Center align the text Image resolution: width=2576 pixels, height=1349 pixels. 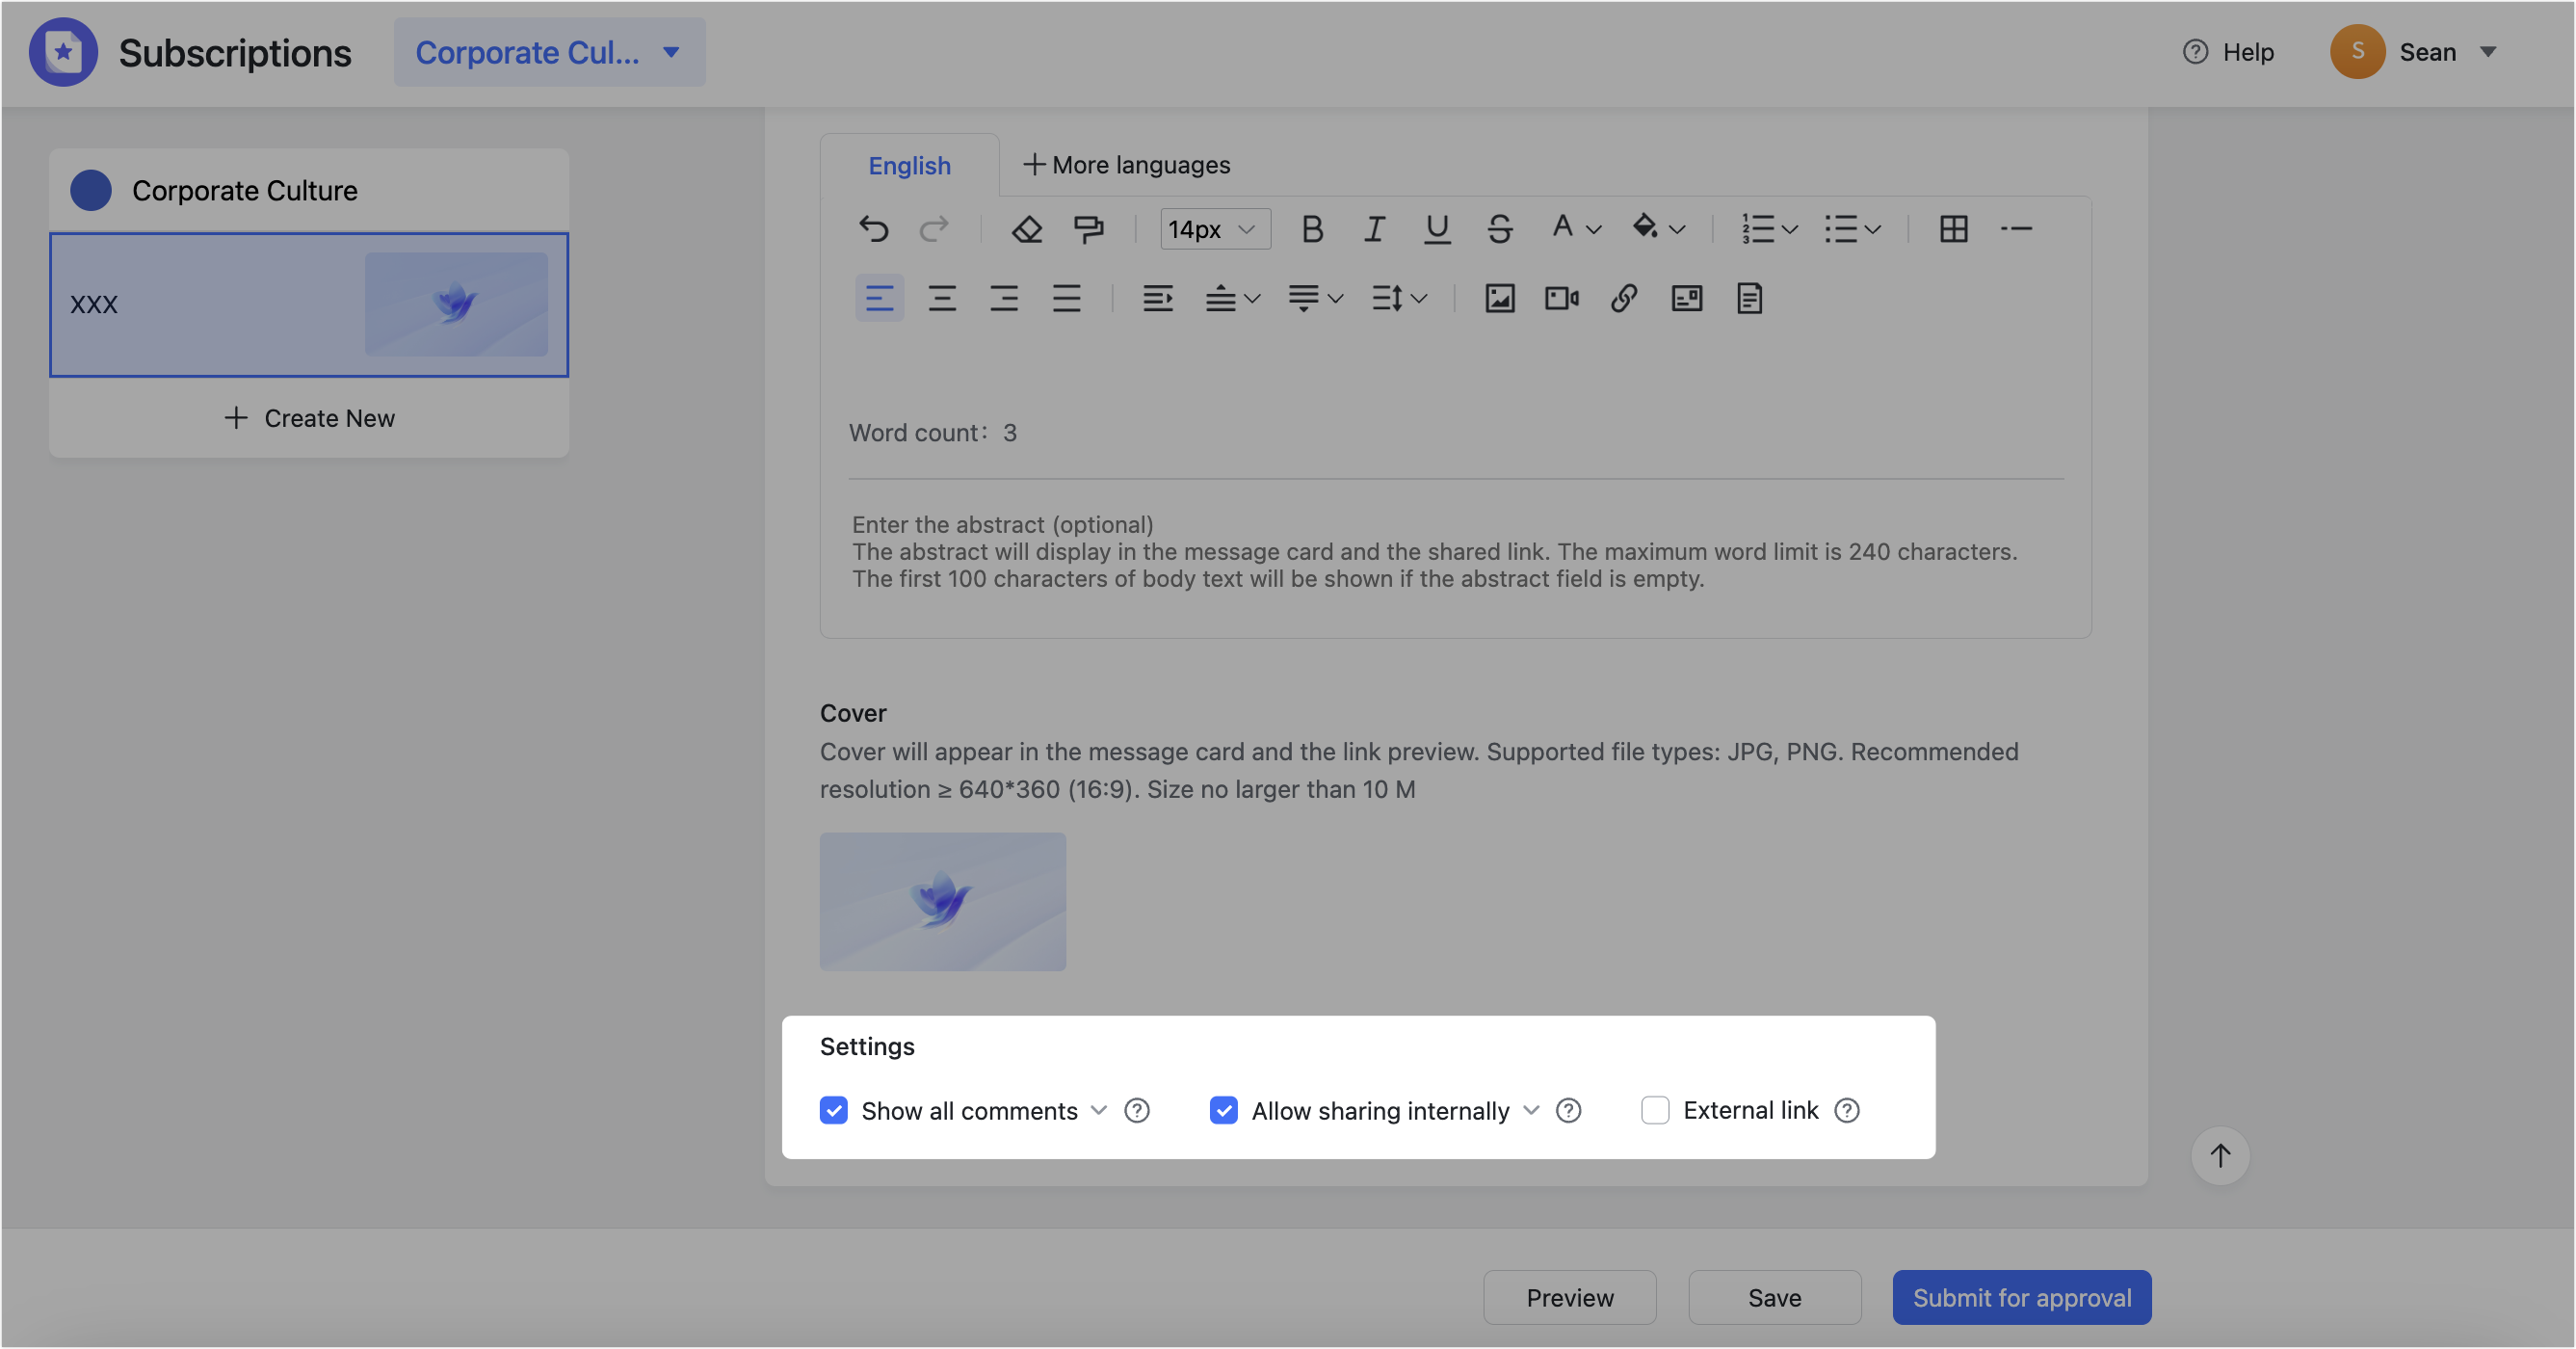click(x=942, y=298)
